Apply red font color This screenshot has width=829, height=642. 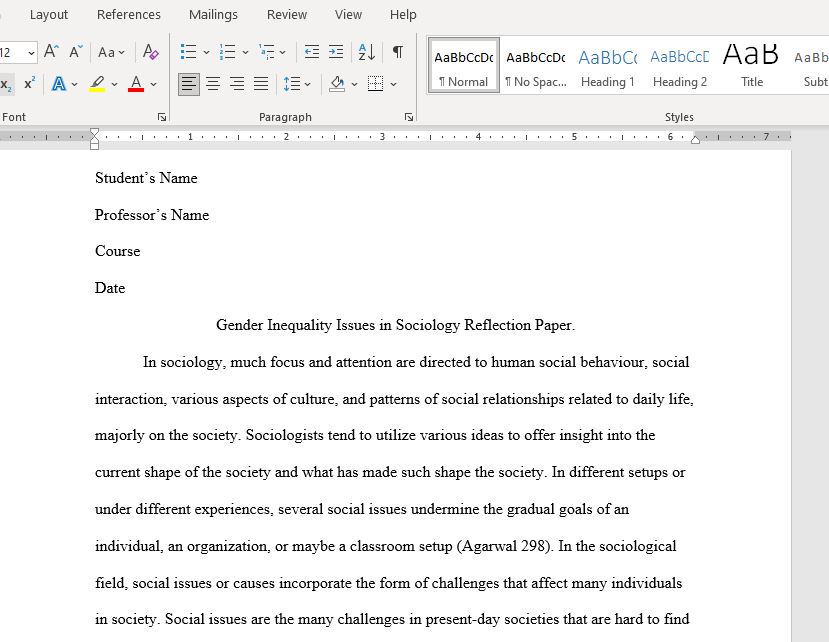pos(136,84)
